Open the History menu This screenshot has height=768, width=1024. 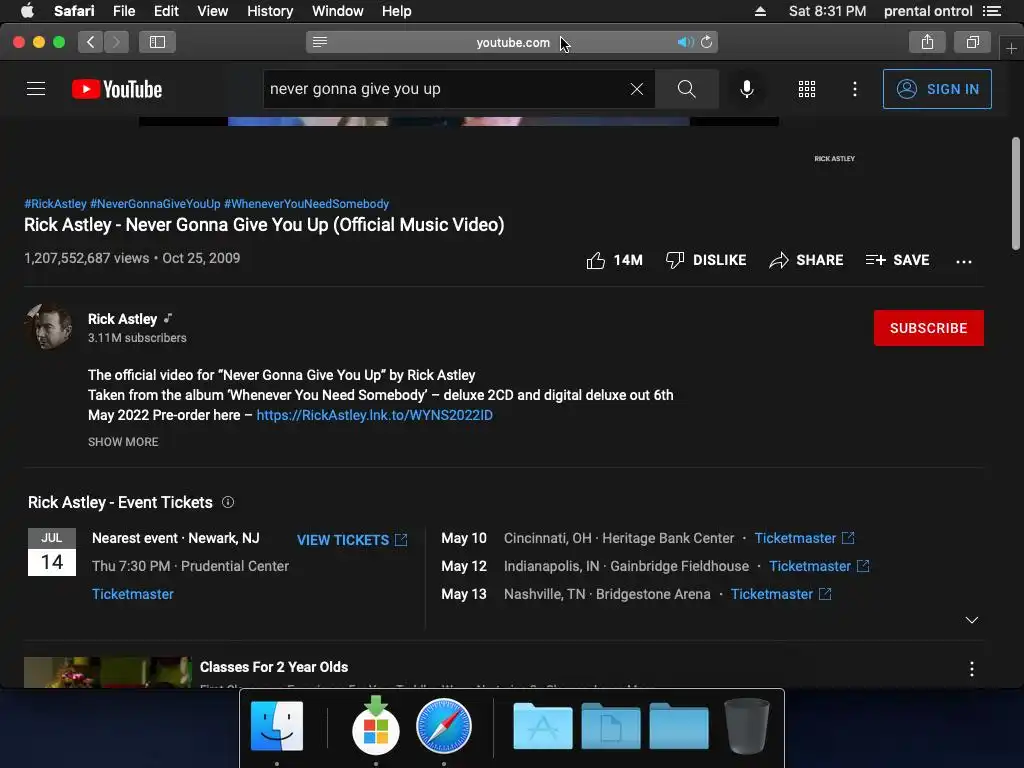click(270, 11)
